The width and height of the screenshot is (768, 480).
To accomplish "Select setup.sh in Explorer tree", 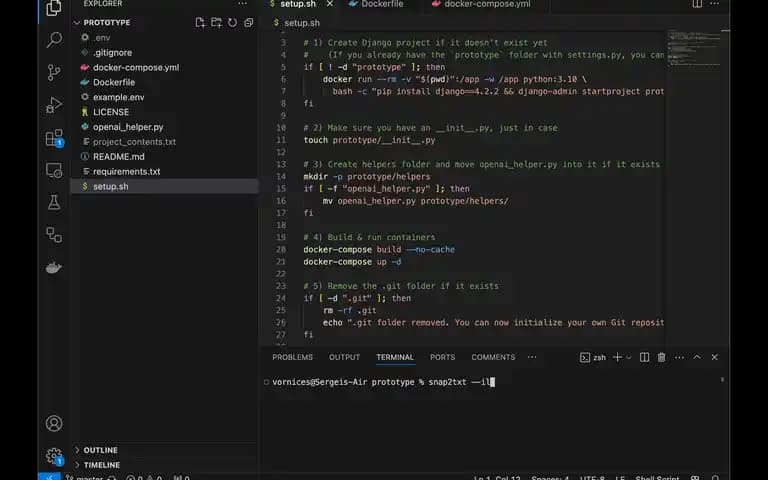I will click(165, 186).
